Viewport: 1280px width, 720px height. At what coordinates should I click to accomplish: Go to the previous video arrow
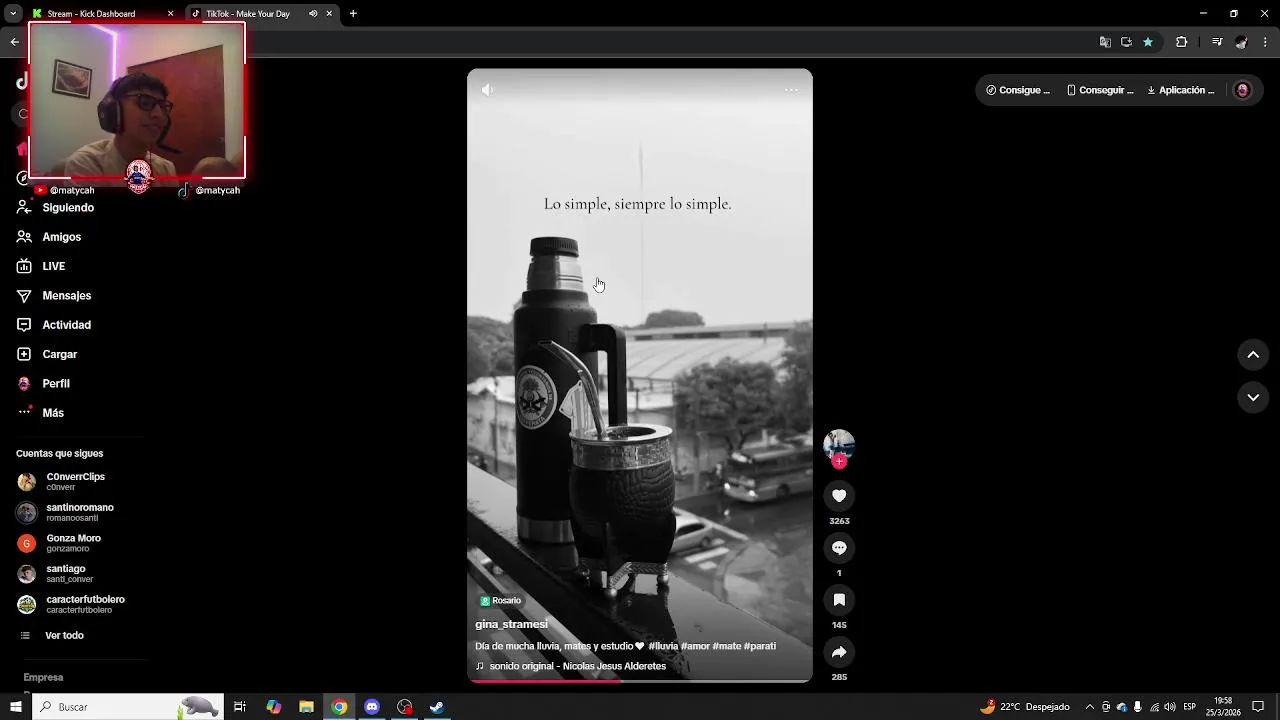point(1253,355)
